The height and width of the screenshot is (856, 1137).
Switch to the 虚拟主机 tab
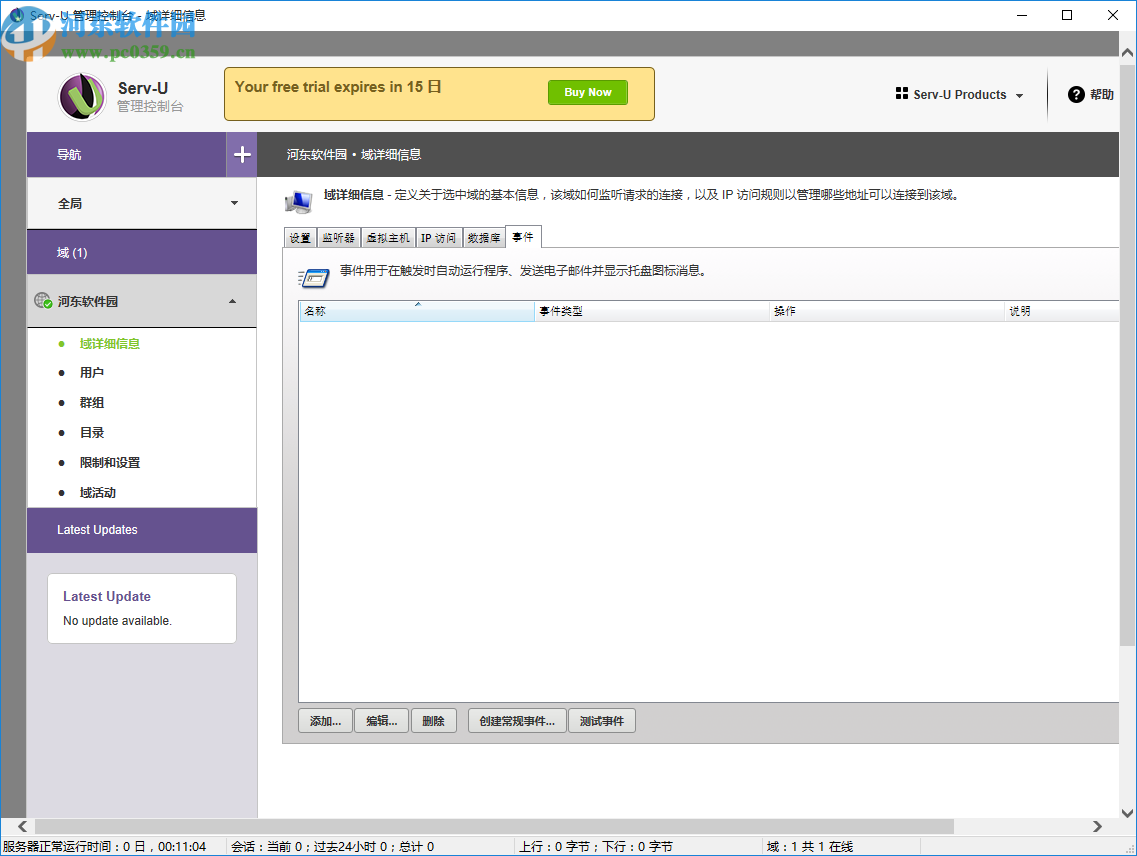[x=388, y=238]
